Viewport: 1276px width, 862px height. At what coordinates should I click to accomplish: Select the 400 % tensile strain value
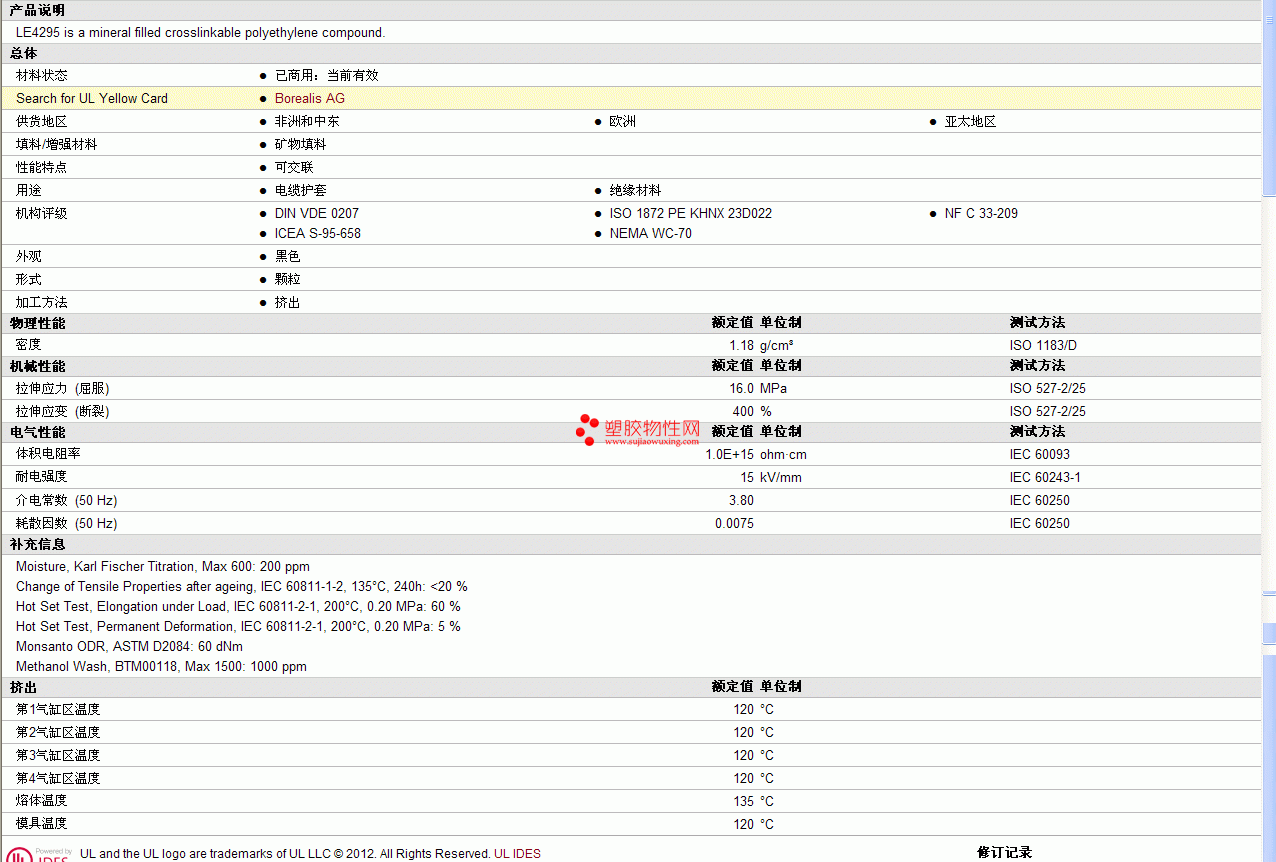pyautogui.click(x=752, y=411)
